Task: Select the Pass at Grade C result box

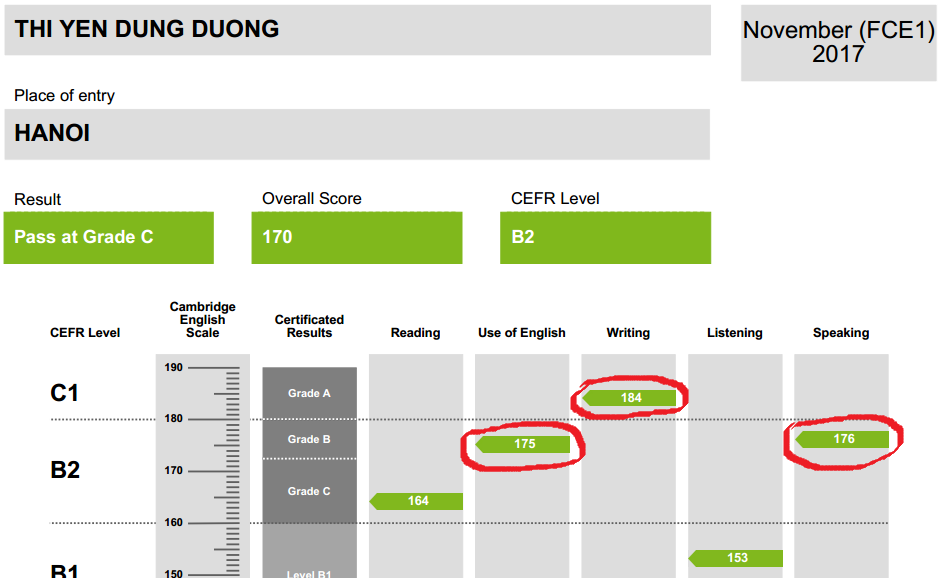Action: tap(108, 238)
